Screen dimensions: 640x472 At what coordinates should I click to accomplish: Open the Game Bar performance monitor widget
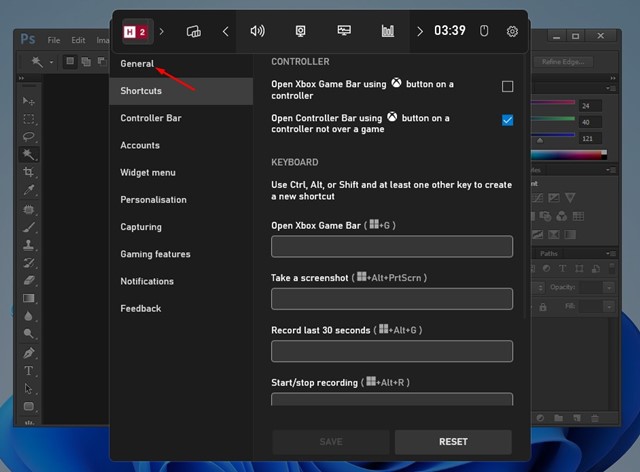(x=344, y=31)
